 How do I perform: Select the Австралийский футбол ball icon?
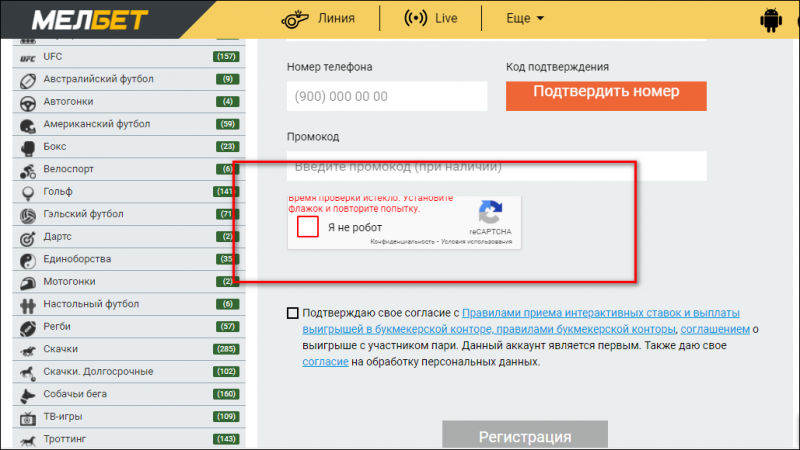(28, 81)
